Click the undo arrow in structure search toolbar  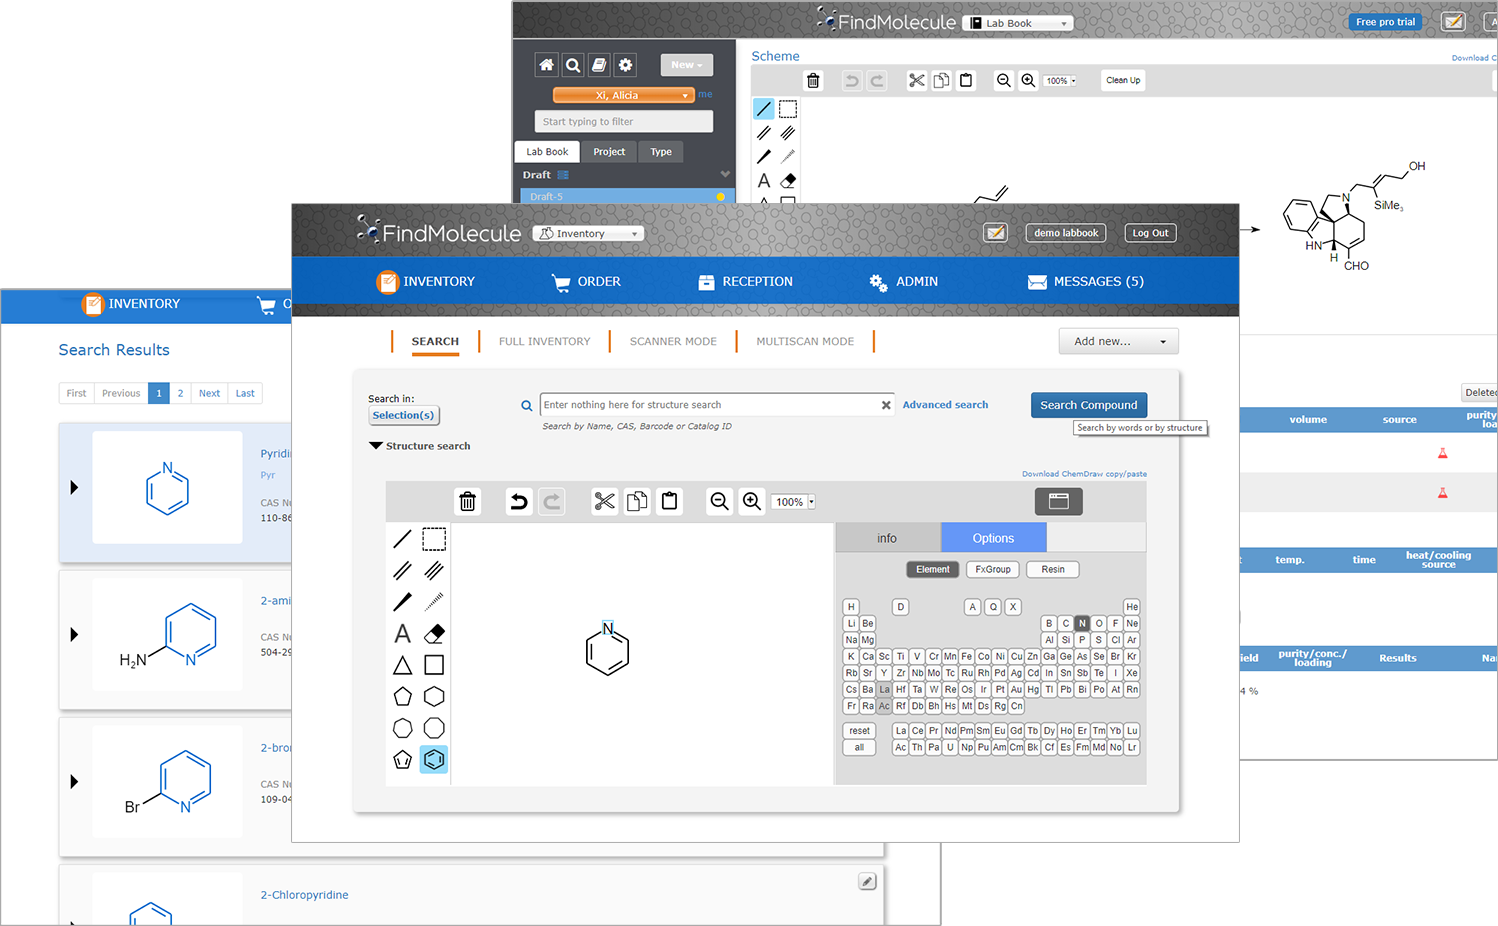(x=518, y=502)
